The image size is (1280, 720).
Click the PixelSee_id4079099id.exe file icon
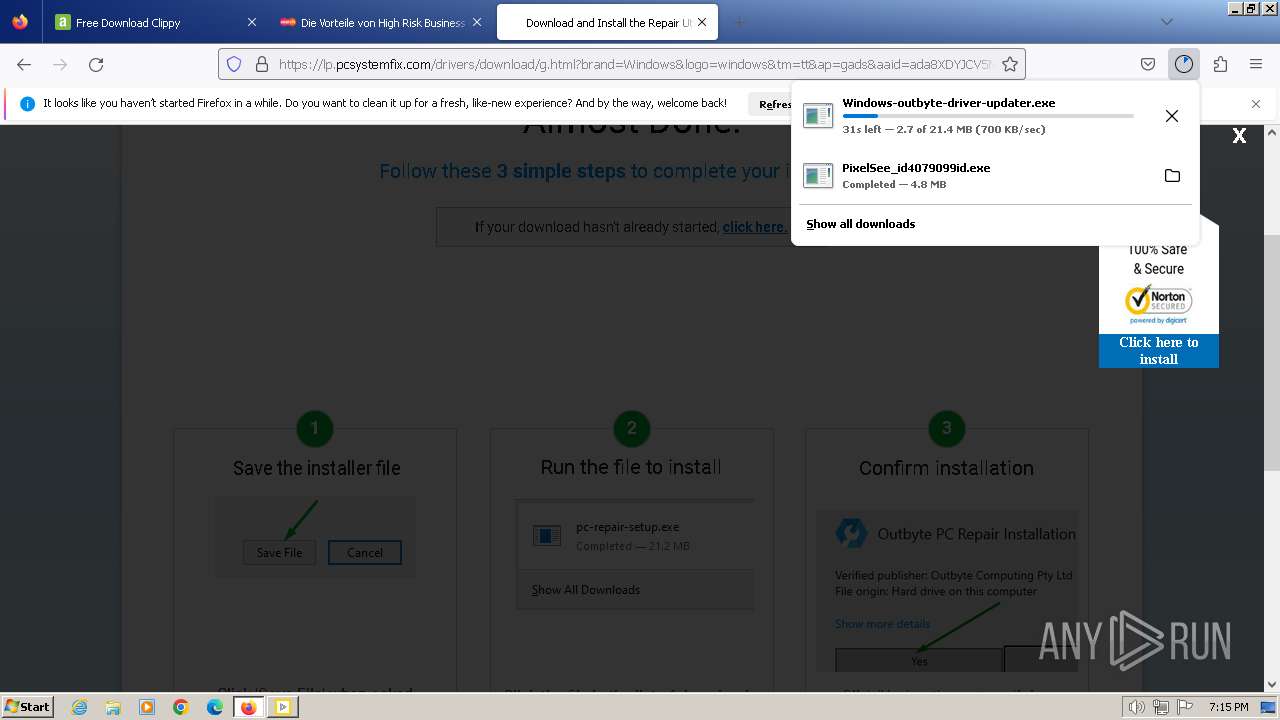[x=818, y=176]
